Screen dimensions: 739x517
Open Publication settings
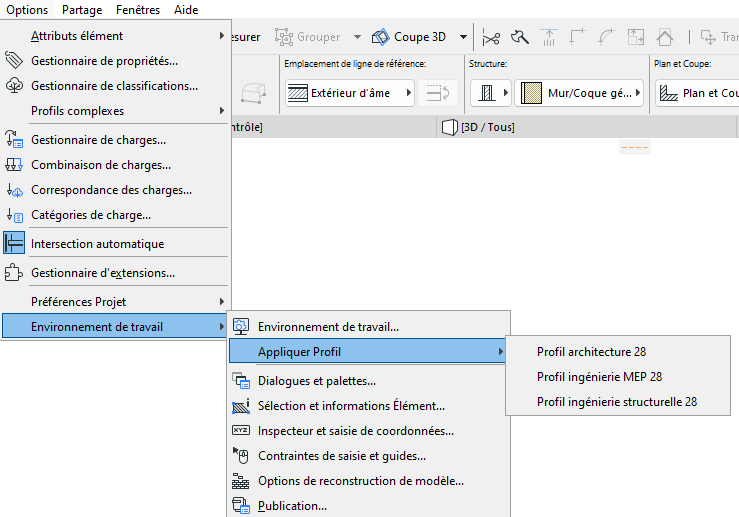[x=369, y=506]
